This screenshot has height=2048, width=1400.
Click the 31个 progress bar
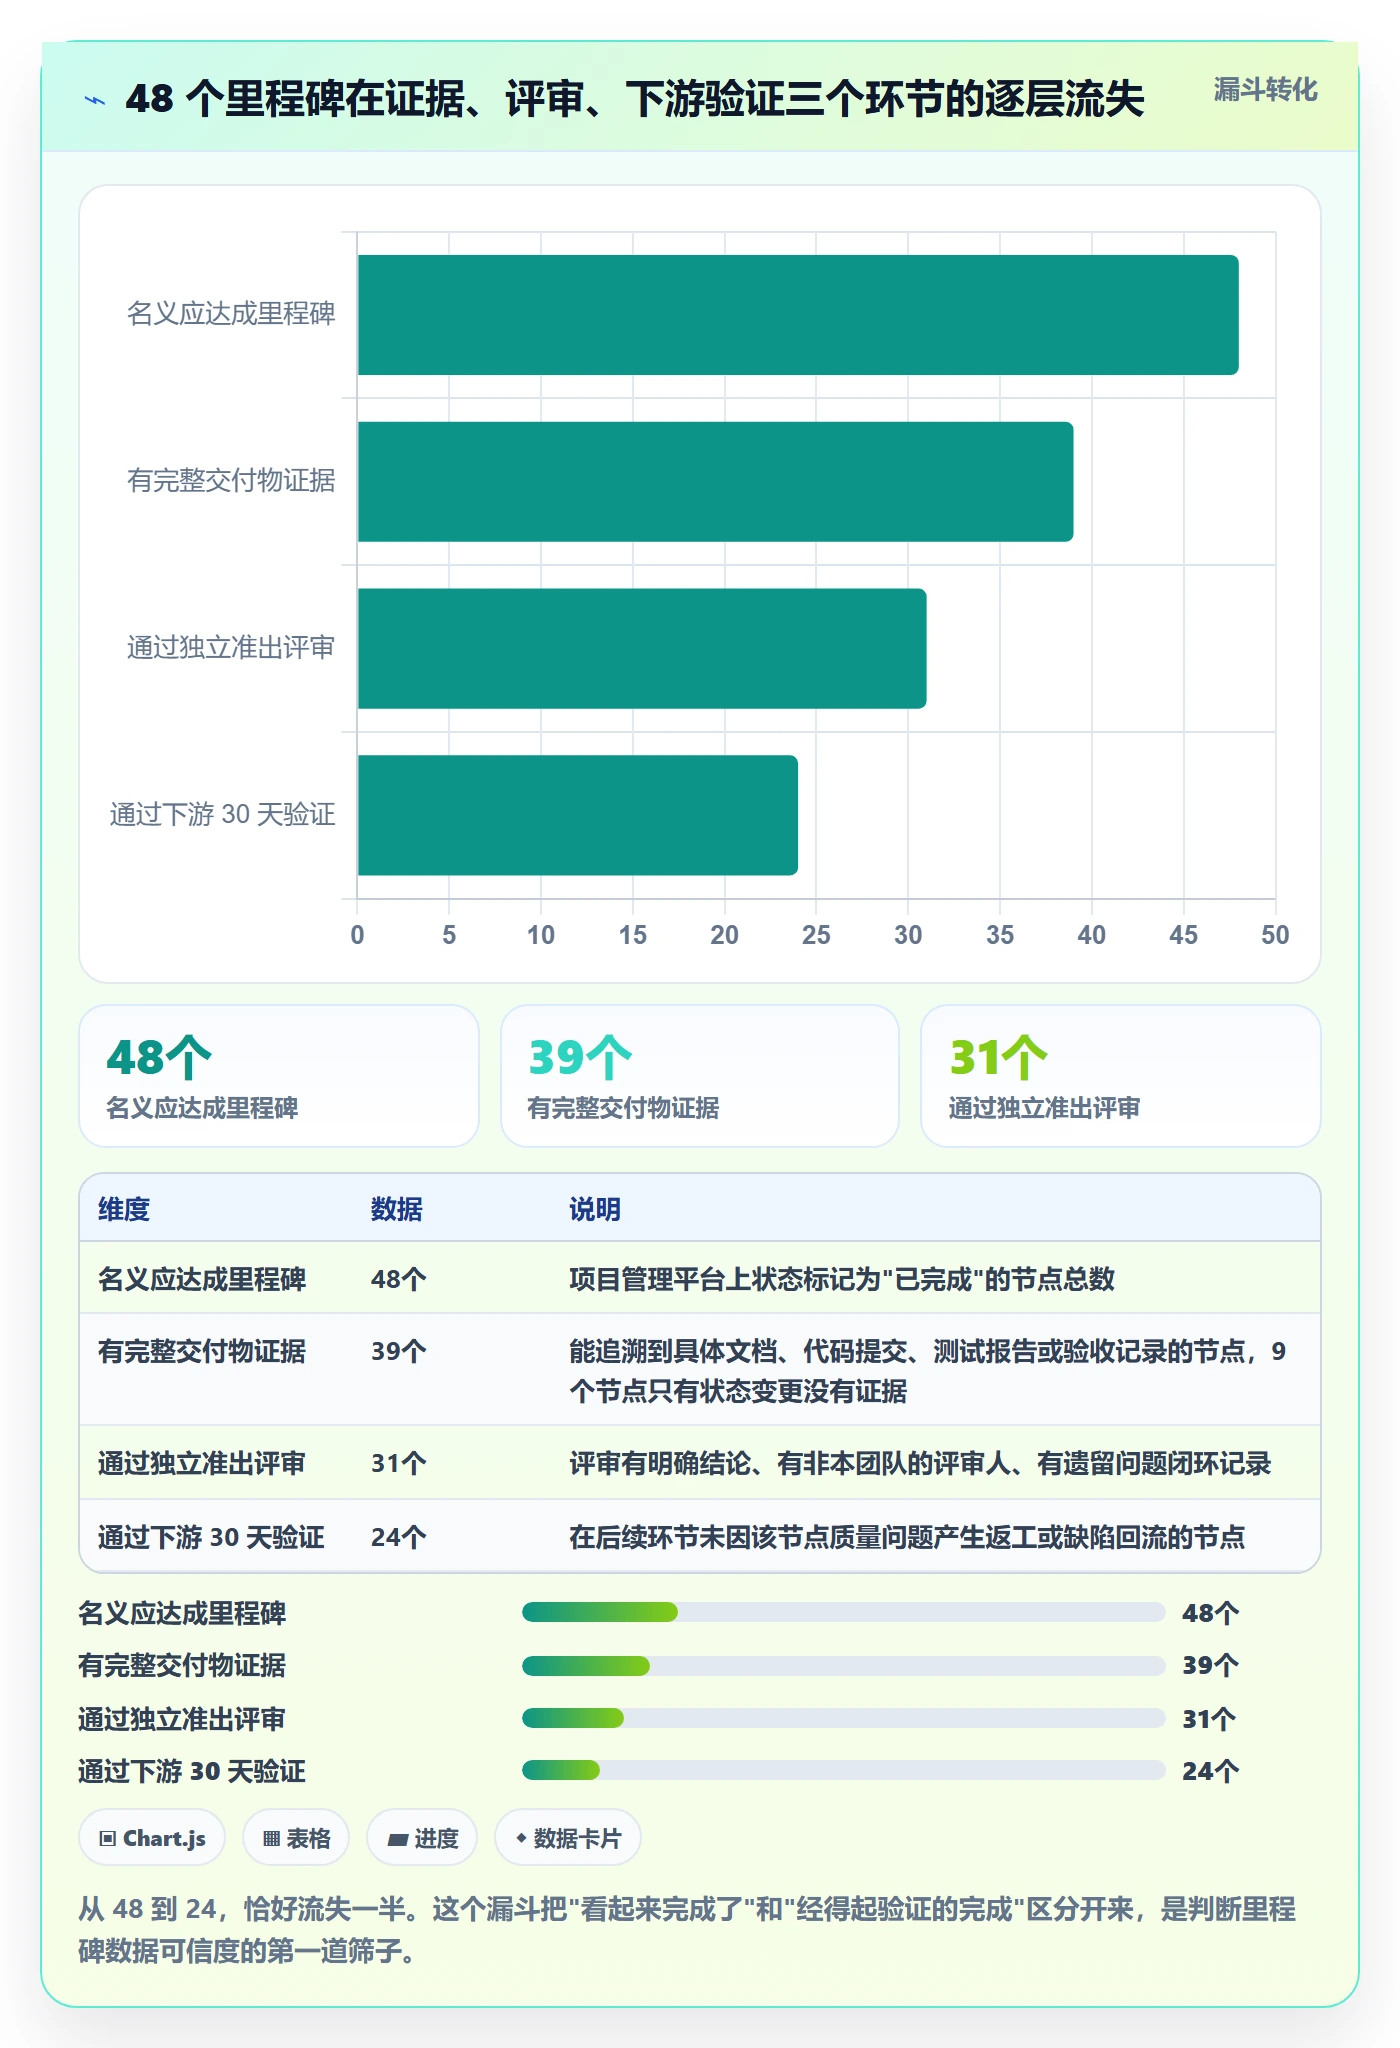pyautogui.click(x=844, y=1718)
